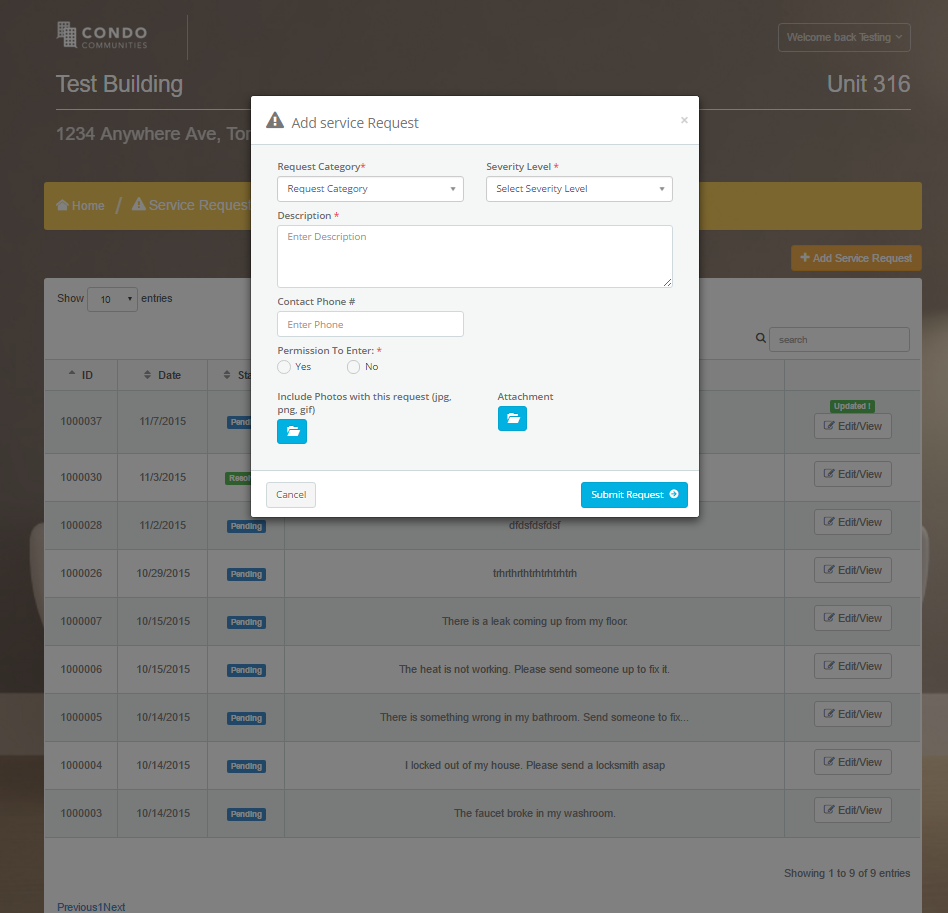
Task: Click the plus icon on Add Service Request
Action: [805, 257]
